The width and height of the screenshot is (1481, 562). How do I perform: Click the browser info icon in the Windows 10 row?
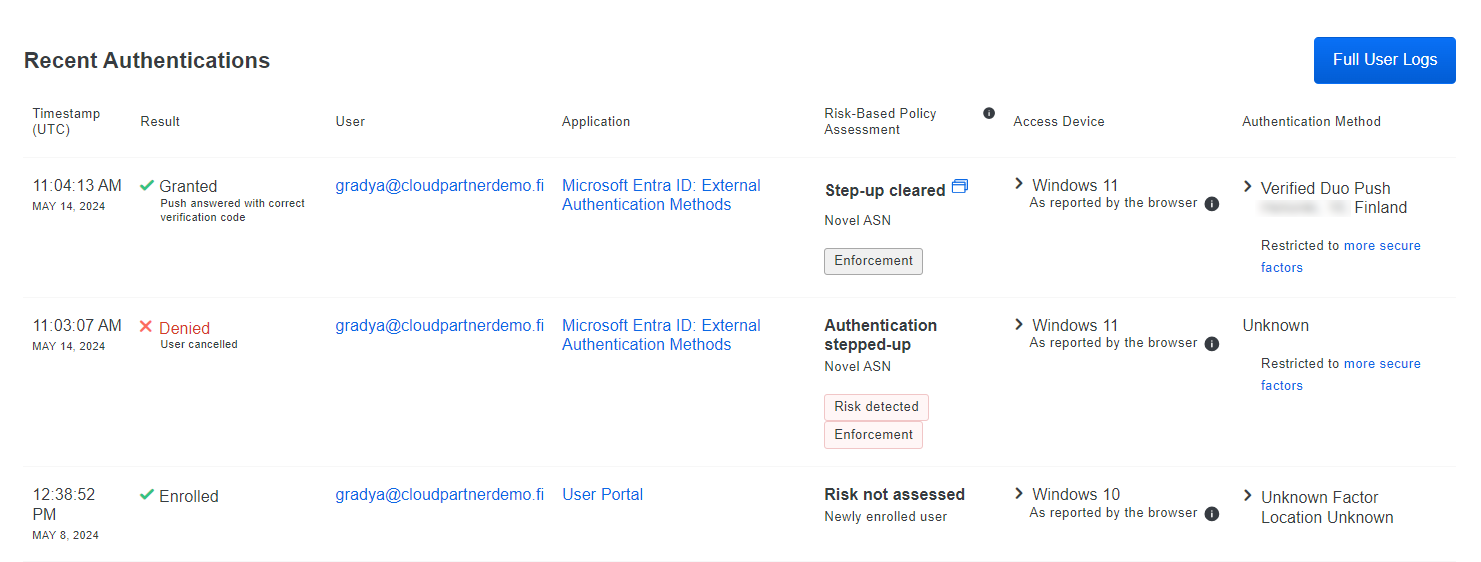click(1211, 514)
